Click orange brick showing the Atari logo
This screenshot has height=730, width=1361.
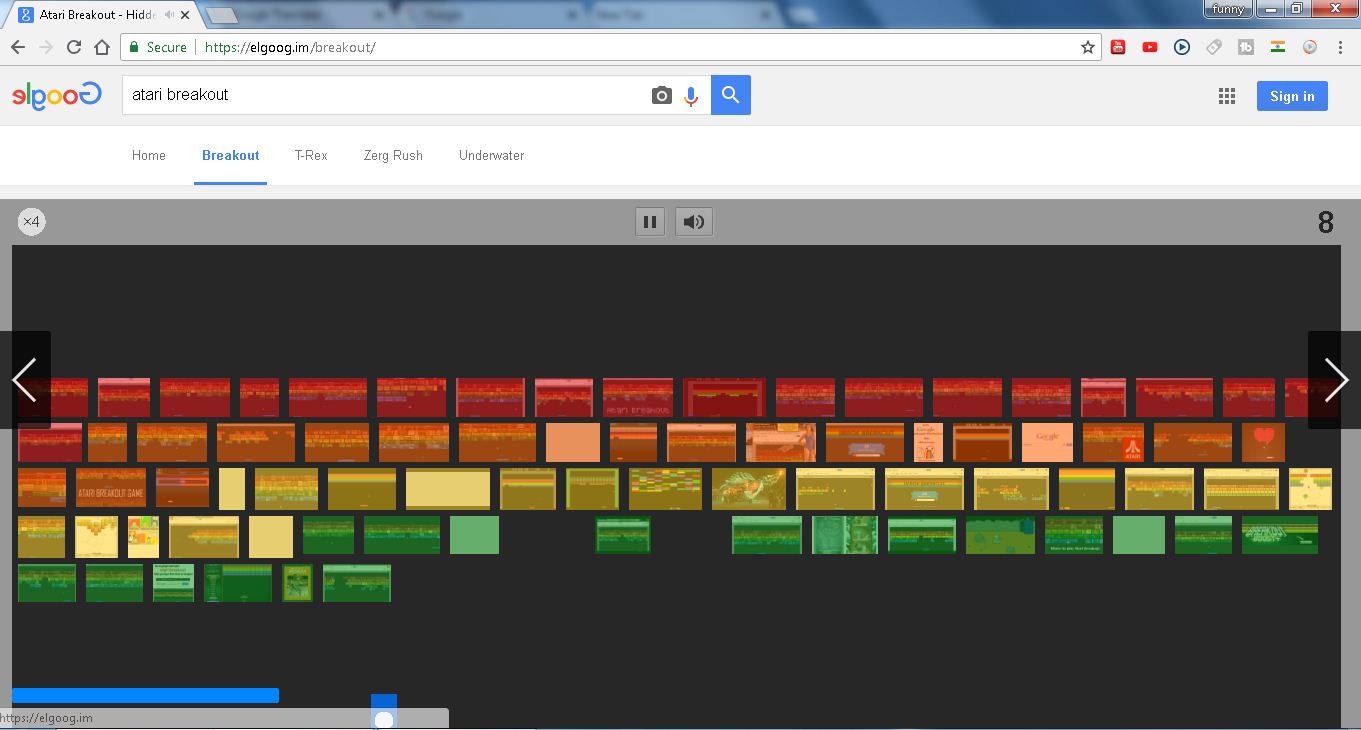click(1113, 442)
